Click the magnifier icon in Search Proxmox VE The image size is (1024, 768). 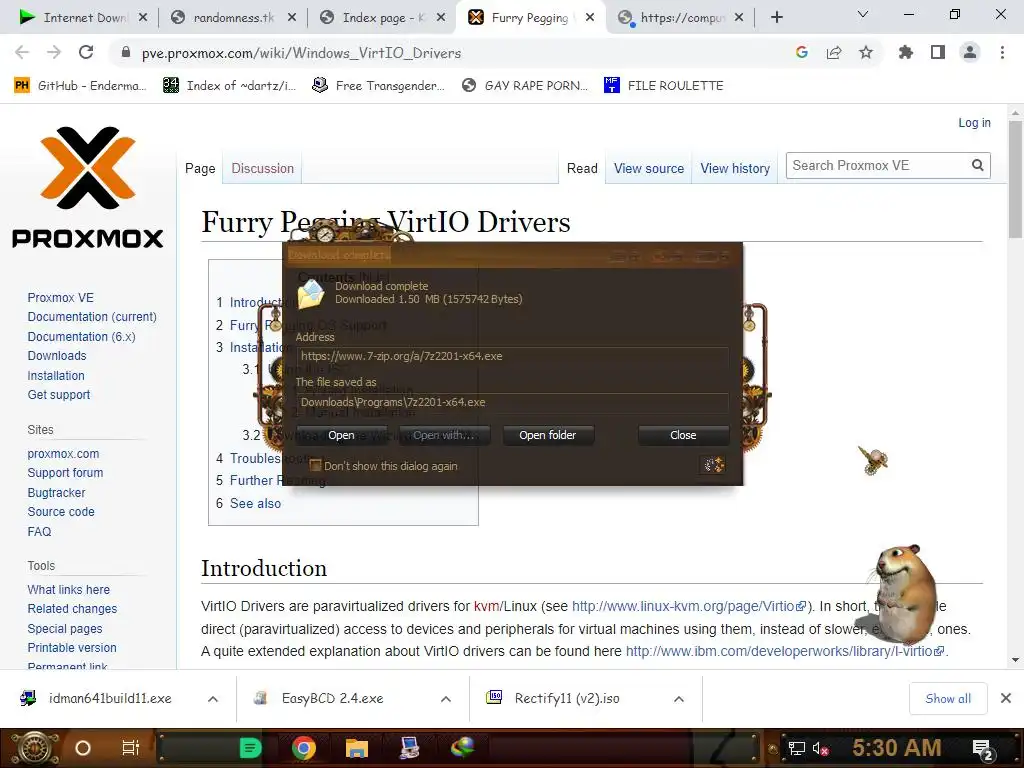978,165
